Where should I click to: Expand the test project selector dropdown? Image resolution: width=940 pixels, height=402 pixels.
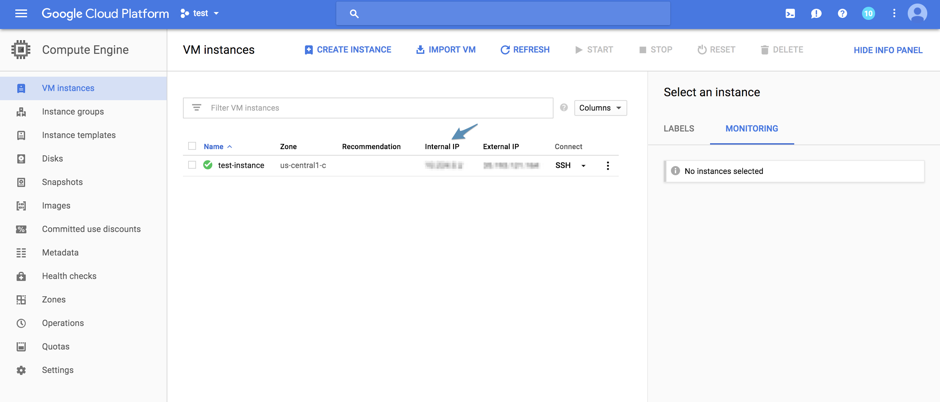(x=200, y=14)
